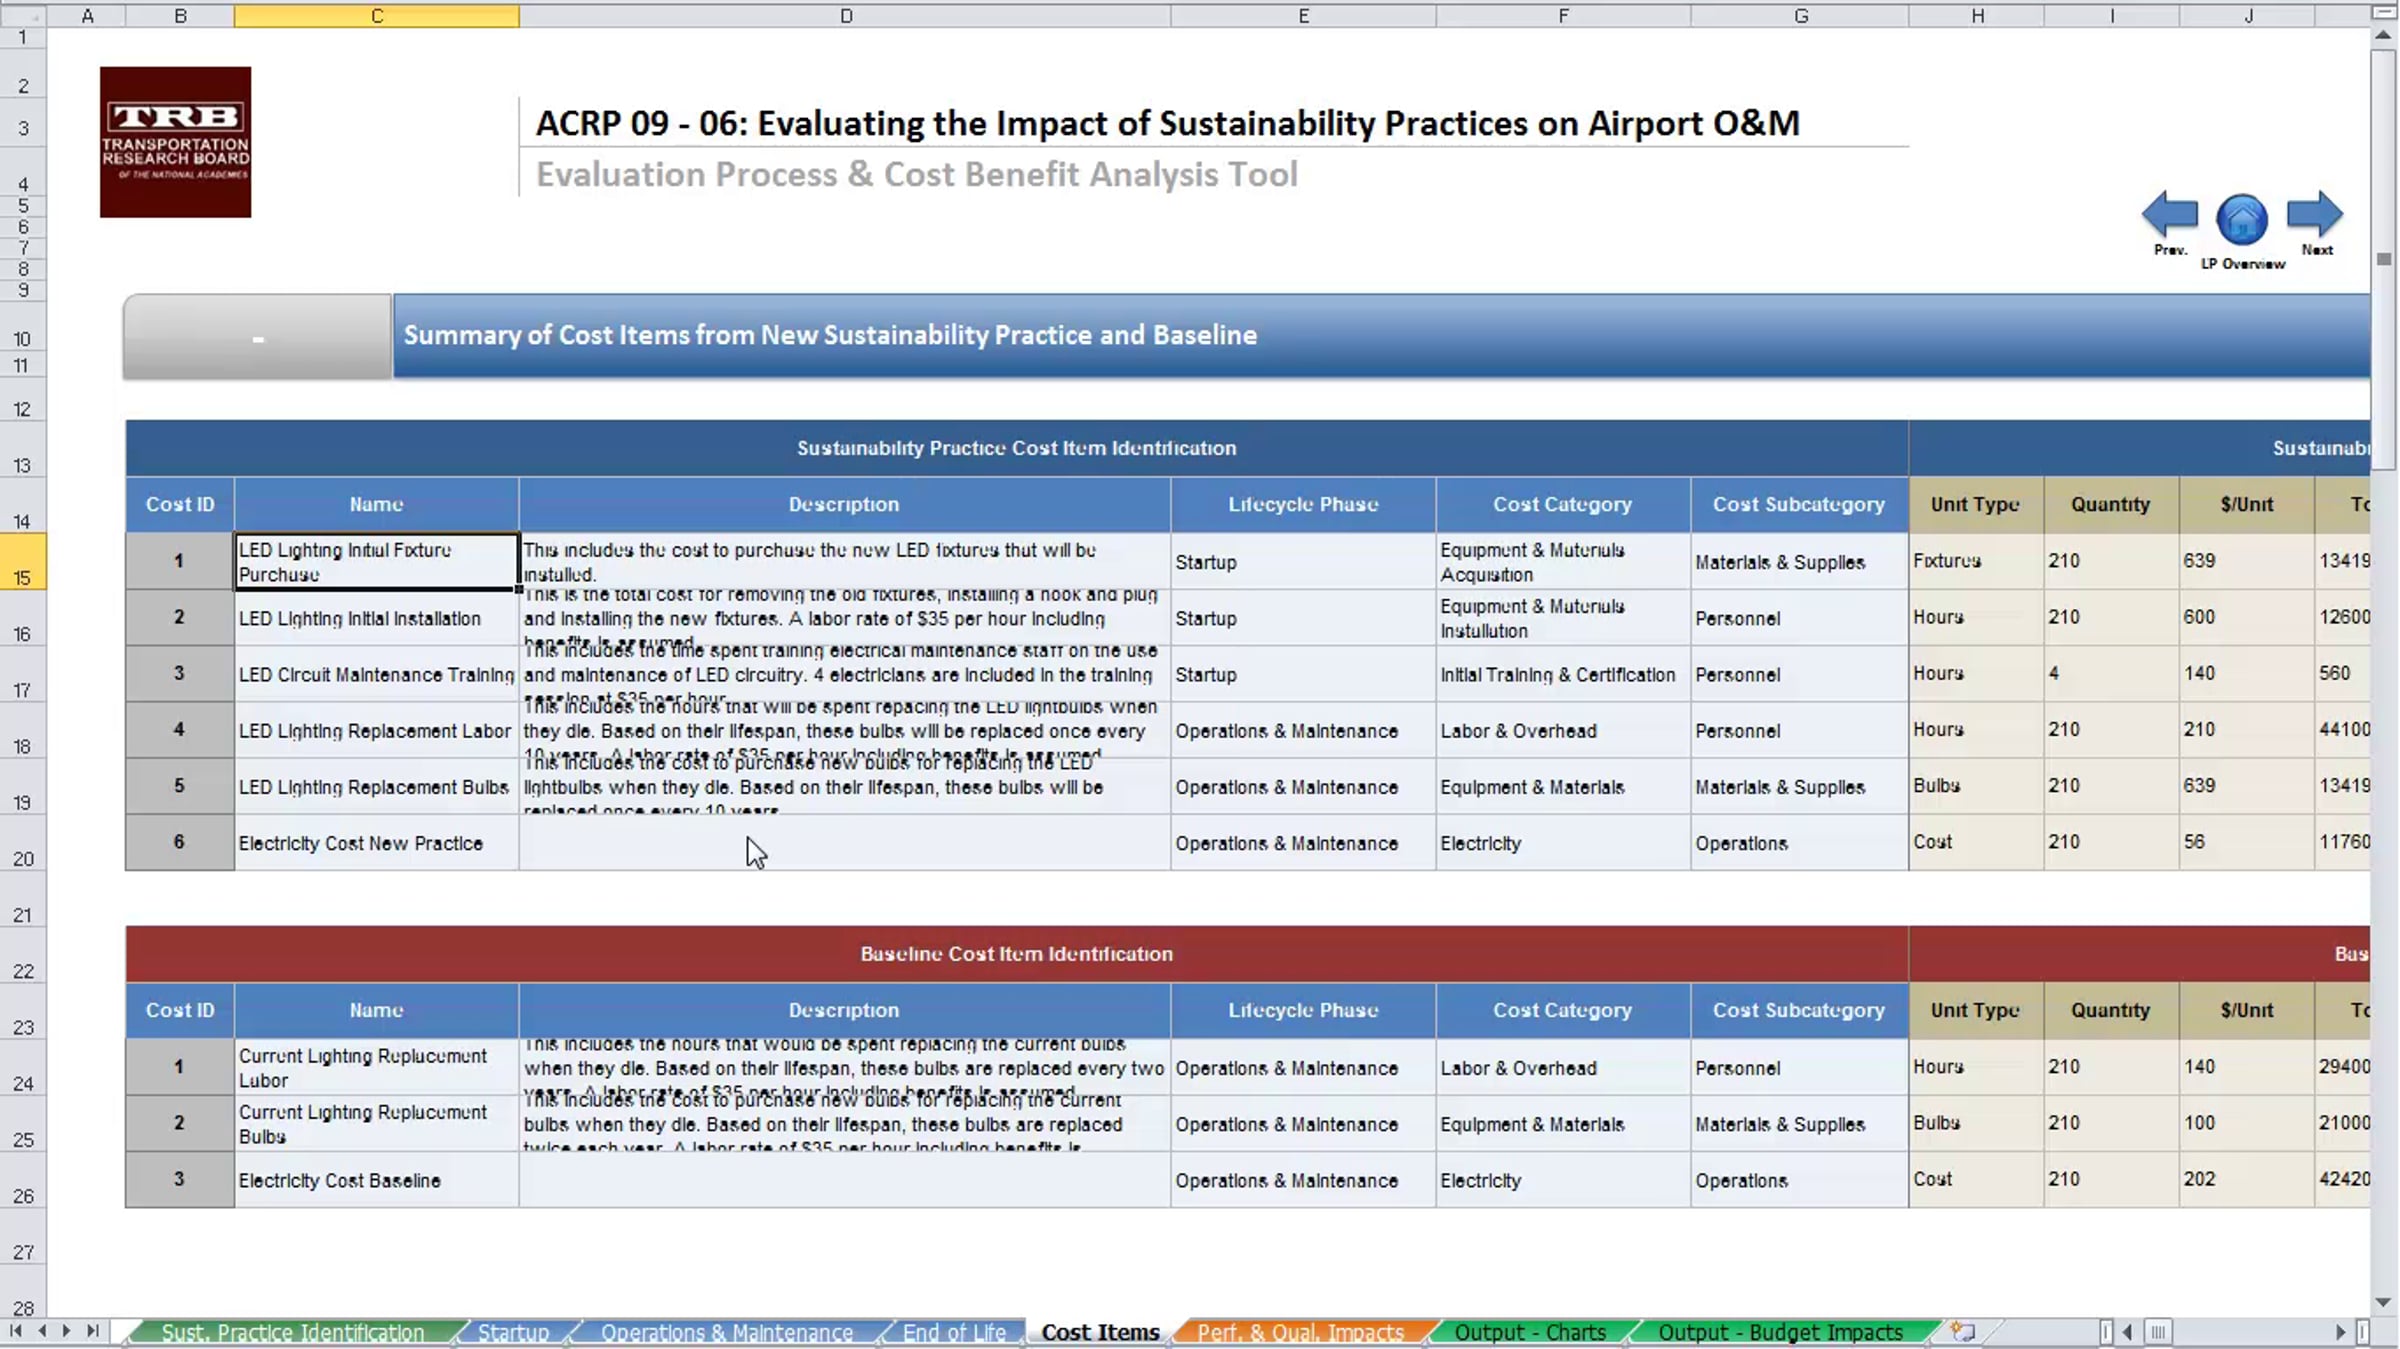
Task: Click the 'Fixtures' unit type cell
Action: point(1976,561)
